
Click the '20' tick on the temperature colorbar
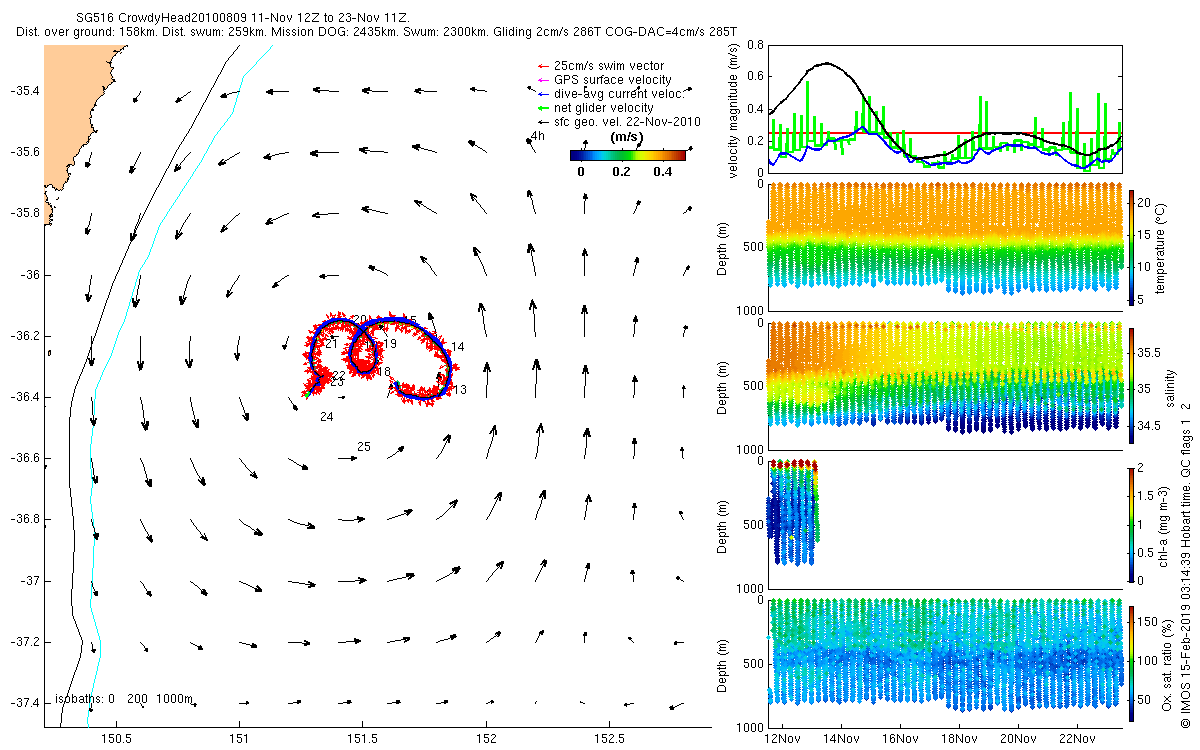pyautogui.click(x=1145, y=201)
